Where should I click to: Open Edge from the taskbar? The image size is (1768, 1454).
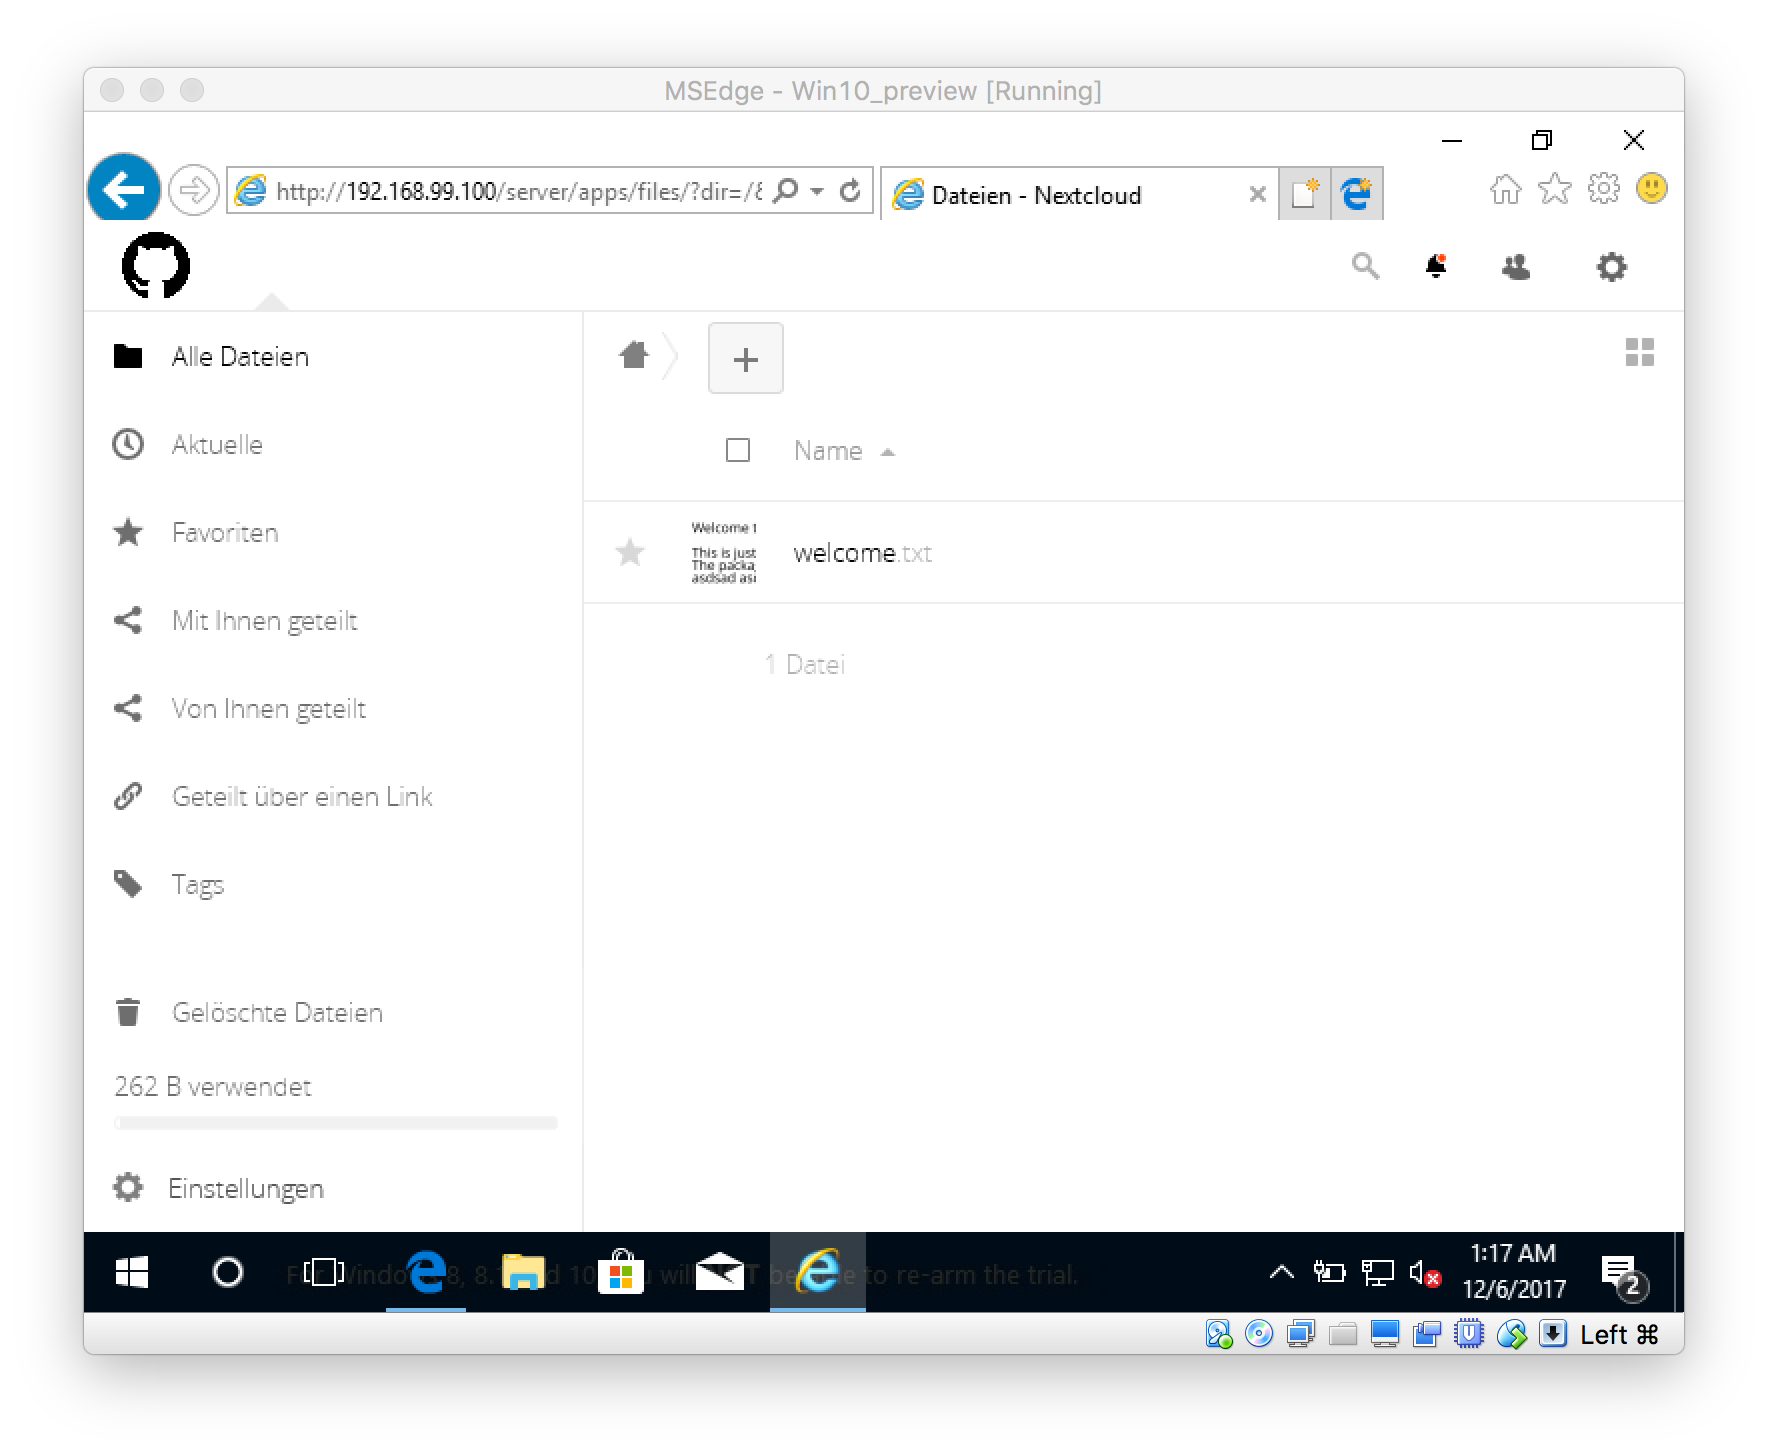(x=426, y=1273)
